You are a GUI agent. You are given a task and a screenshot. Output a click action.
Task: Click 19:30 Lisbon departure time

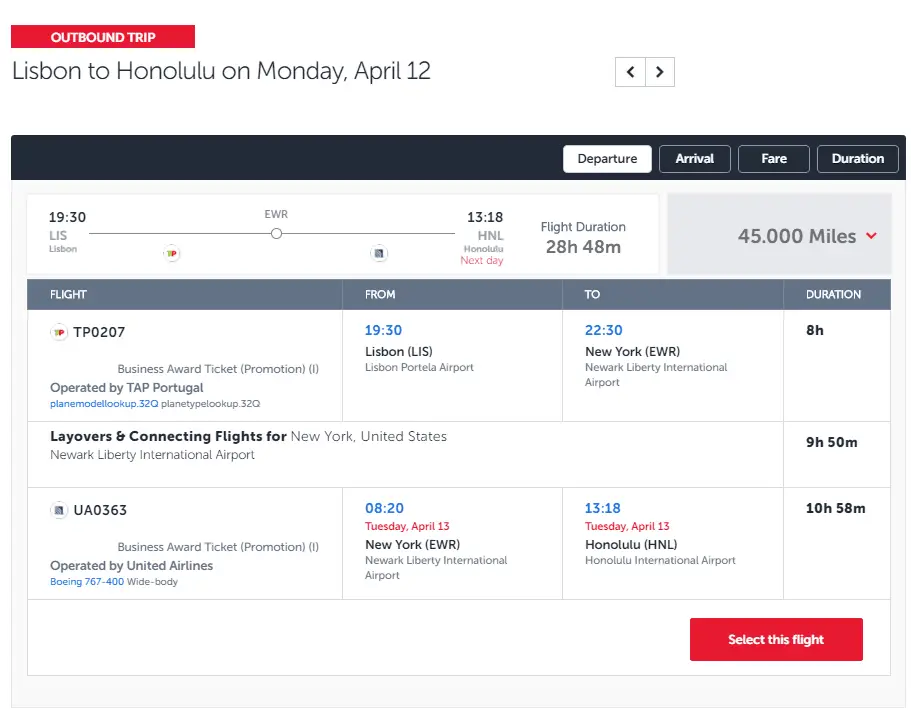[x=383, y=330]
